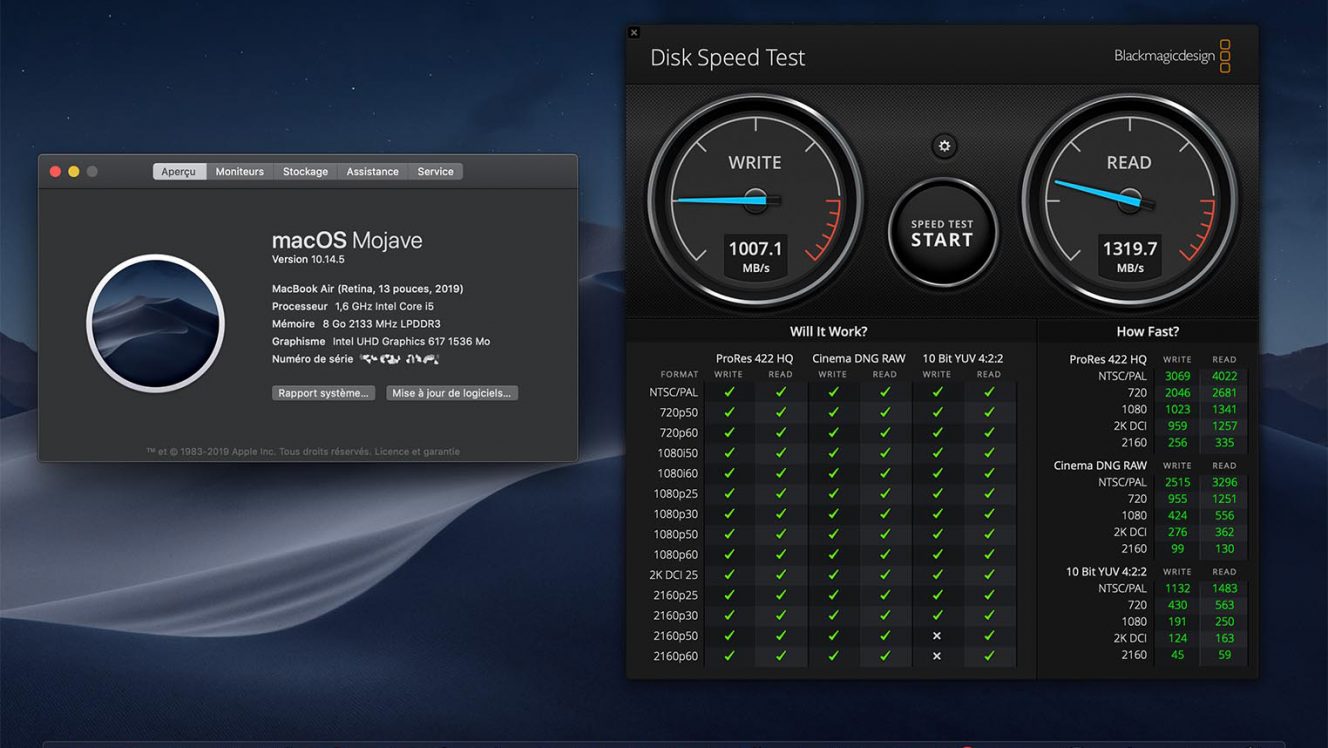Click ProRes write checkmark for 2160p60
Viewport: 1328px width, 748px height.
tap(729, 656)
